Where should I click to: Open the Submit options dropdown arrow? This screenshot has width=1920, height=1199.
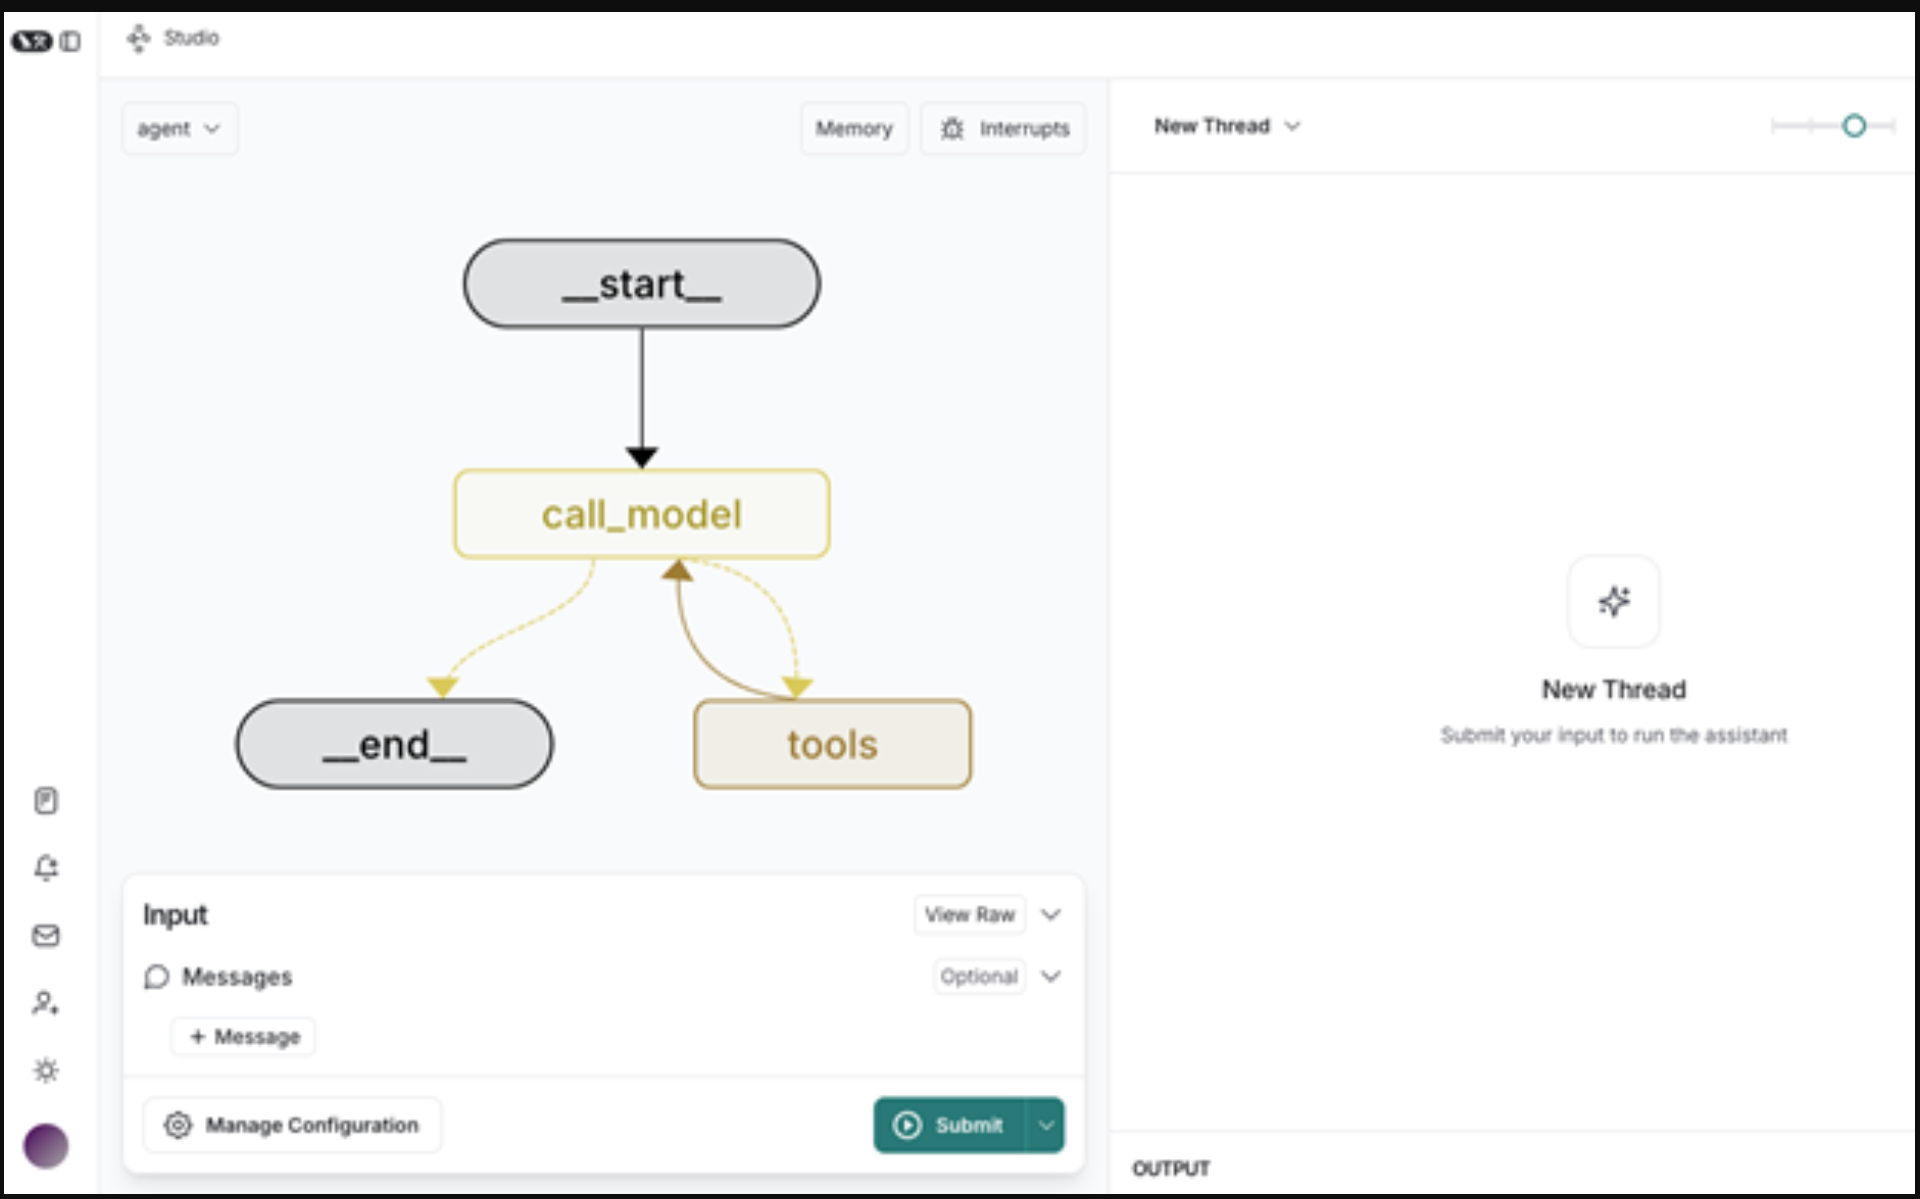(1046, 1125)
